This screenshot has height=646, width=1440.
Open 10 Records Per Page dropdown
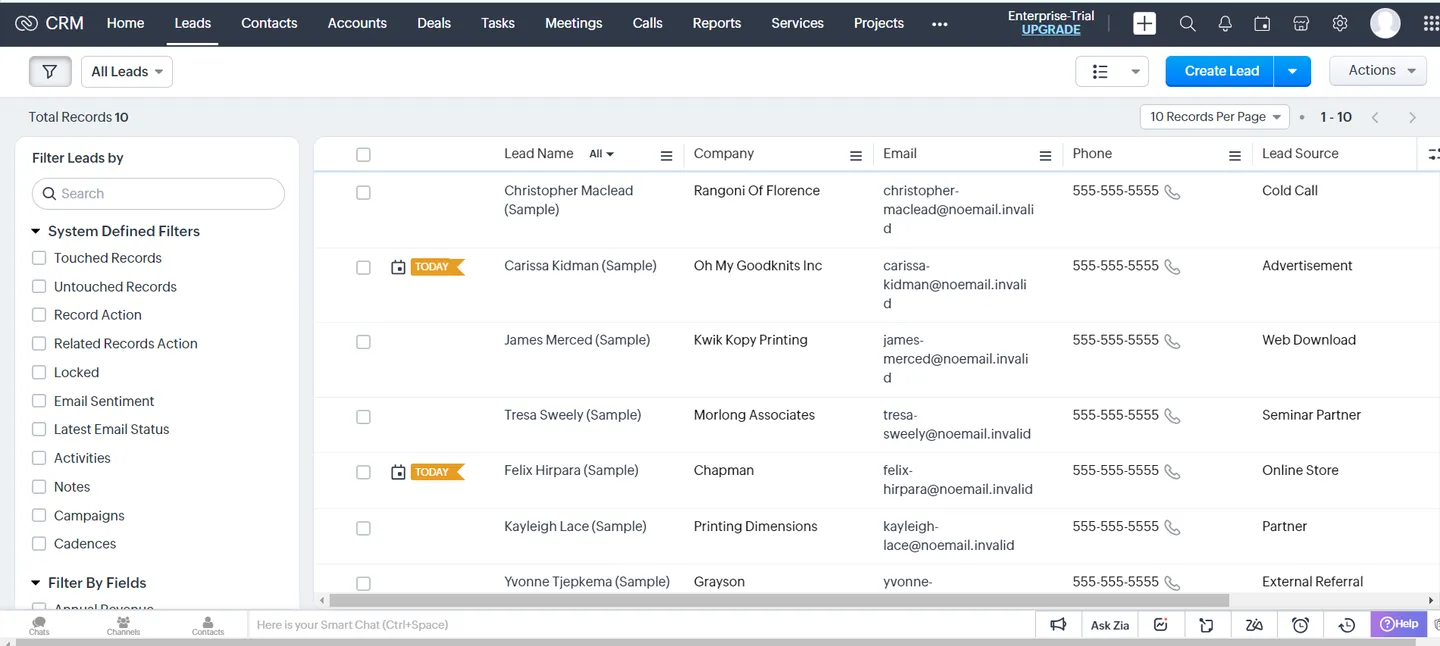coord(1215,117)
